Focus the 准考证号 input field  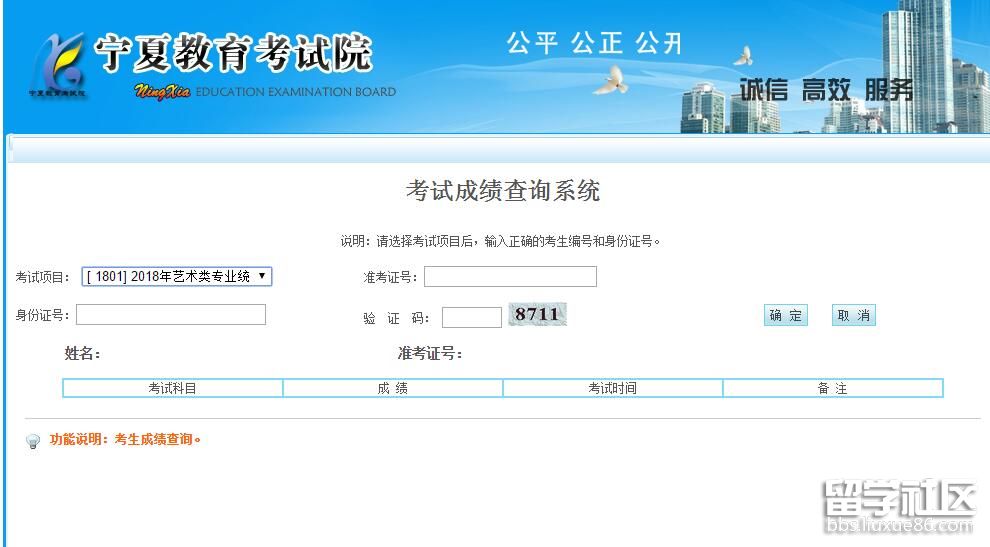(x=510, y=277)
